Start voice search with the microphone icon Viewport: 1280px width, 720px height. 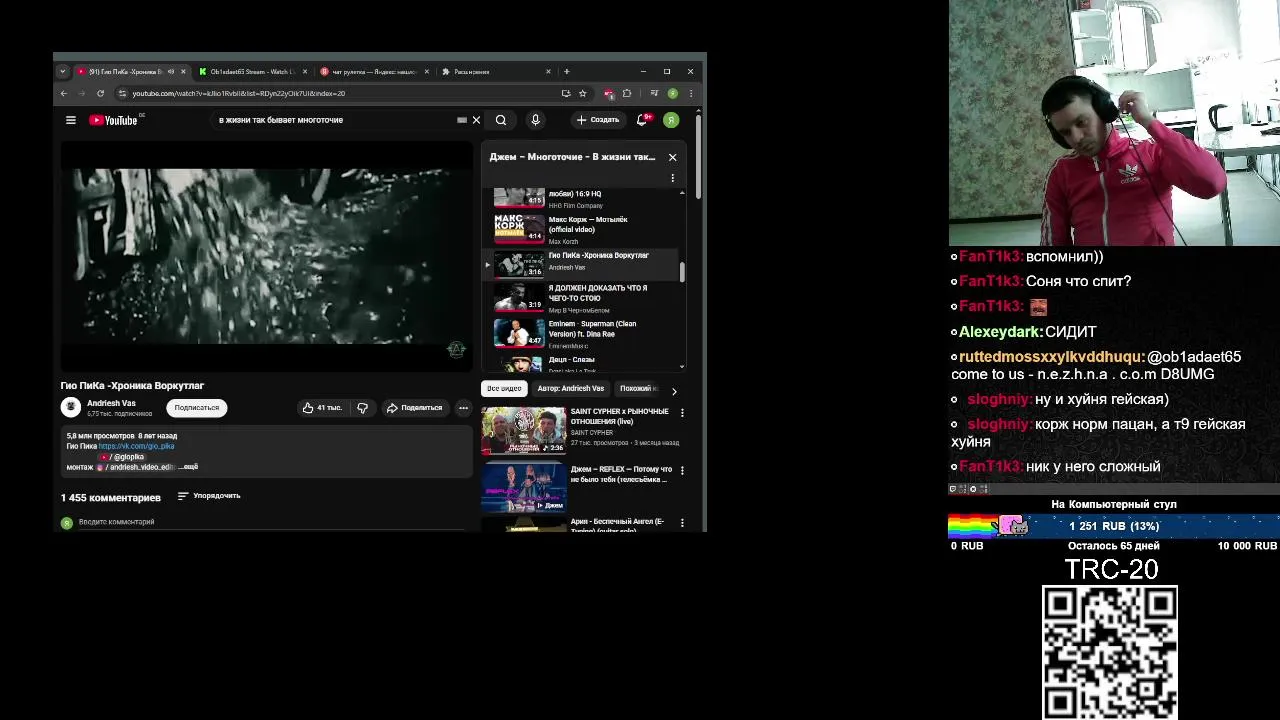(536, 120)
